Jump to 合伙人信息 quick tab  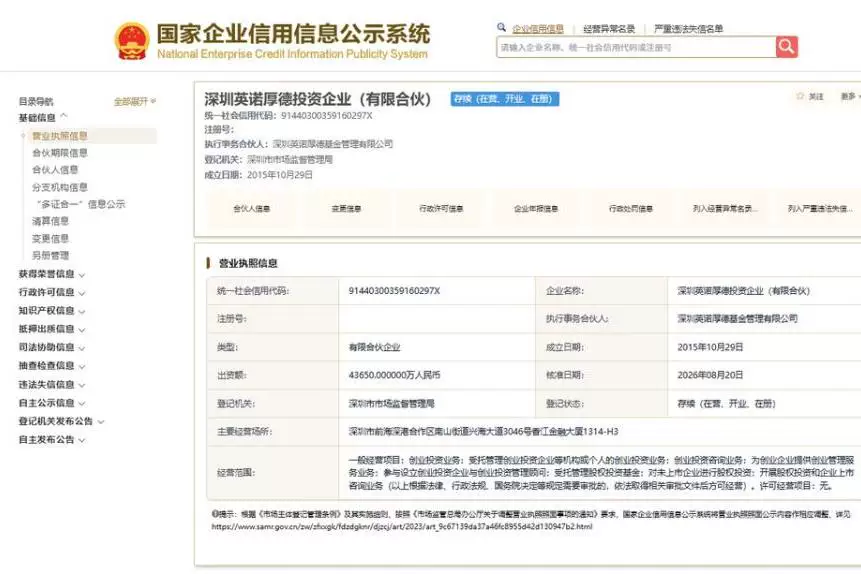(251, 209)
